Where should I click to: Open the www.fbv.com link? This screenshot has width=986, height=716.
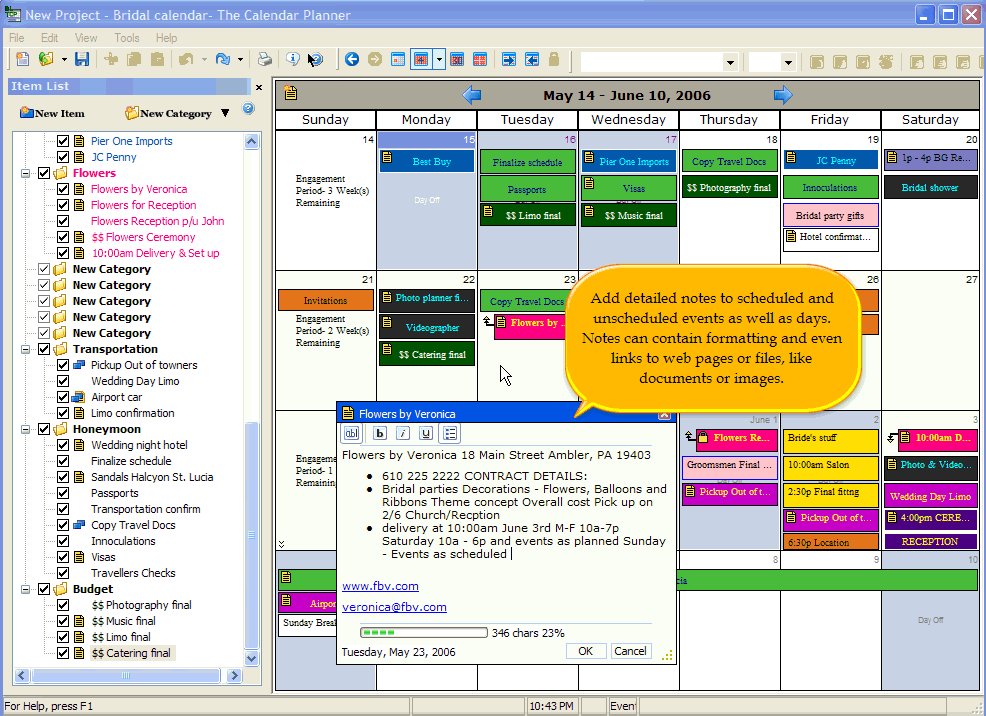[x=380, y=586]
